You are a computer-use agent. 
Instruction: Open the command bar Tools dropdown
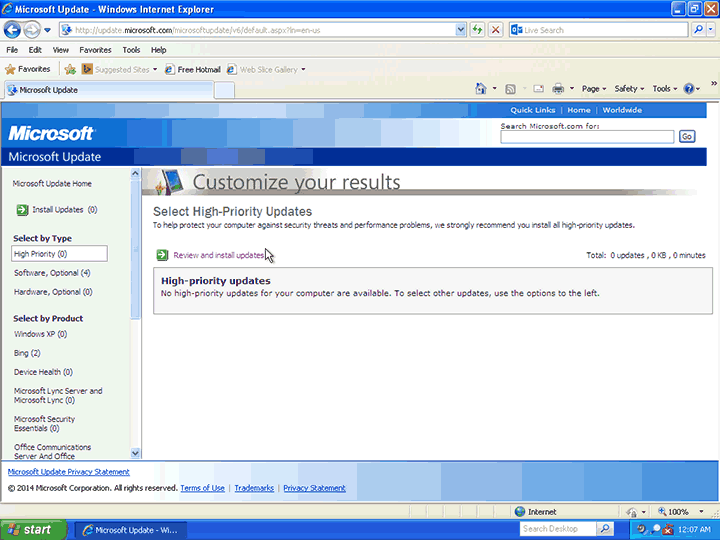(664, 89)
